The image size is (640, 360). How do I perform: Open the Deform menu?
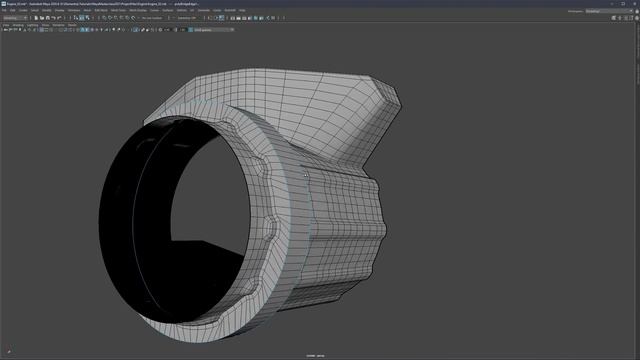coord(182,10)
